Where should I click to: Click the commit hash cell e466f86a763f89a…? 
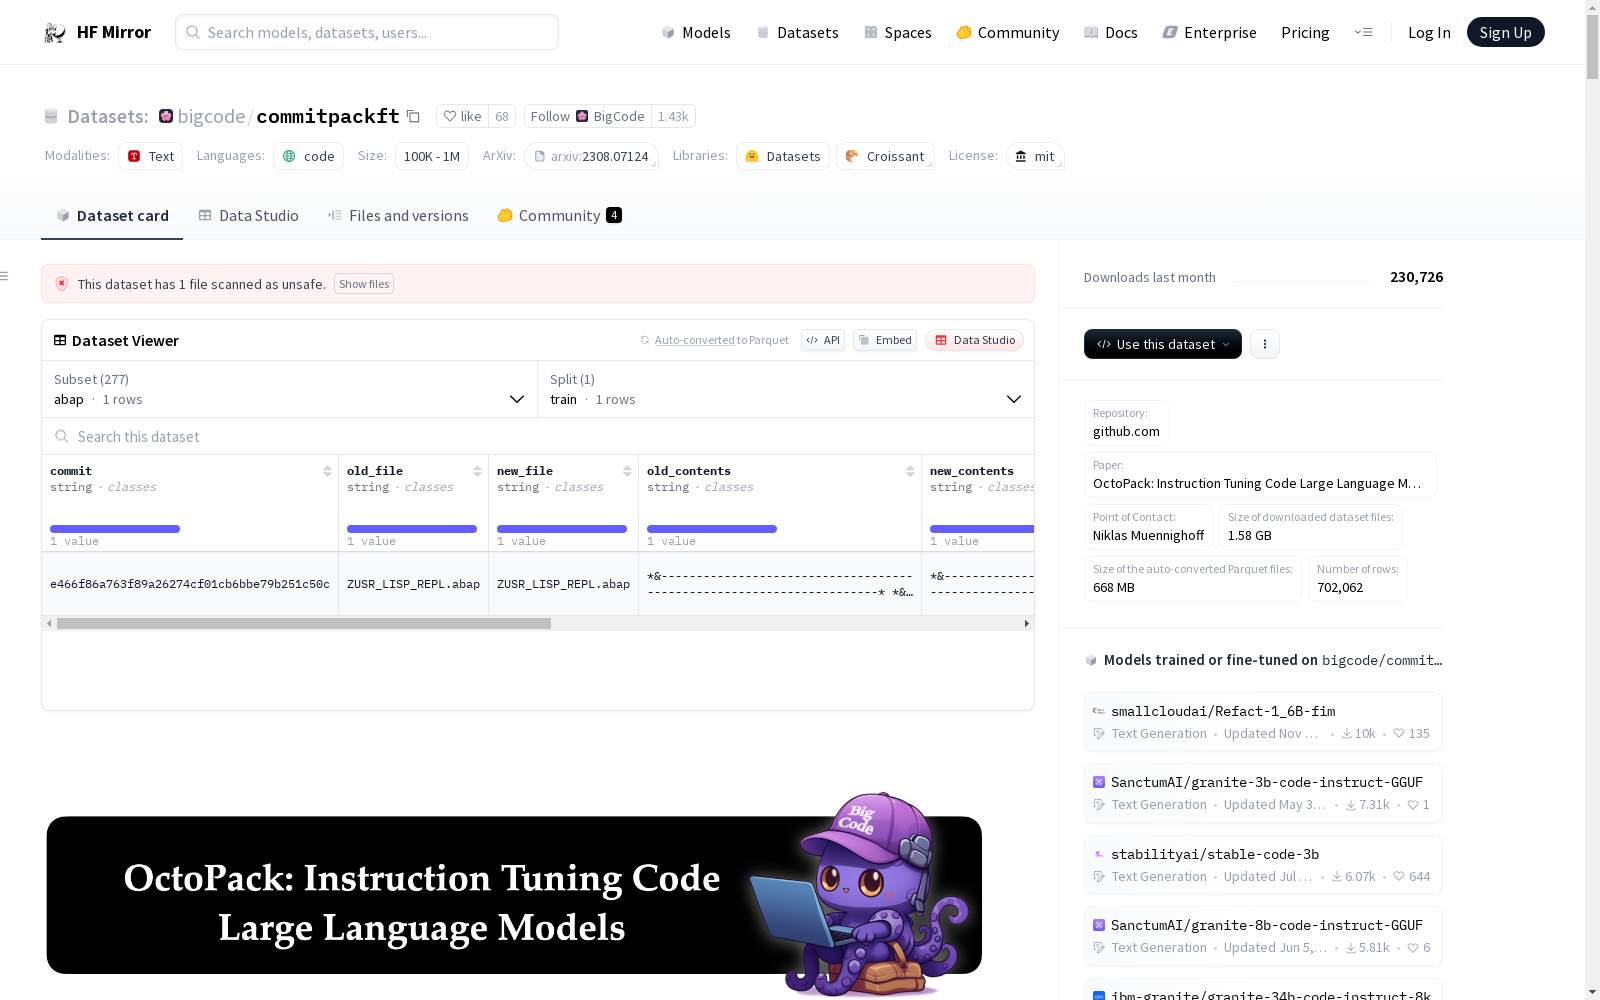pos(190,584)
